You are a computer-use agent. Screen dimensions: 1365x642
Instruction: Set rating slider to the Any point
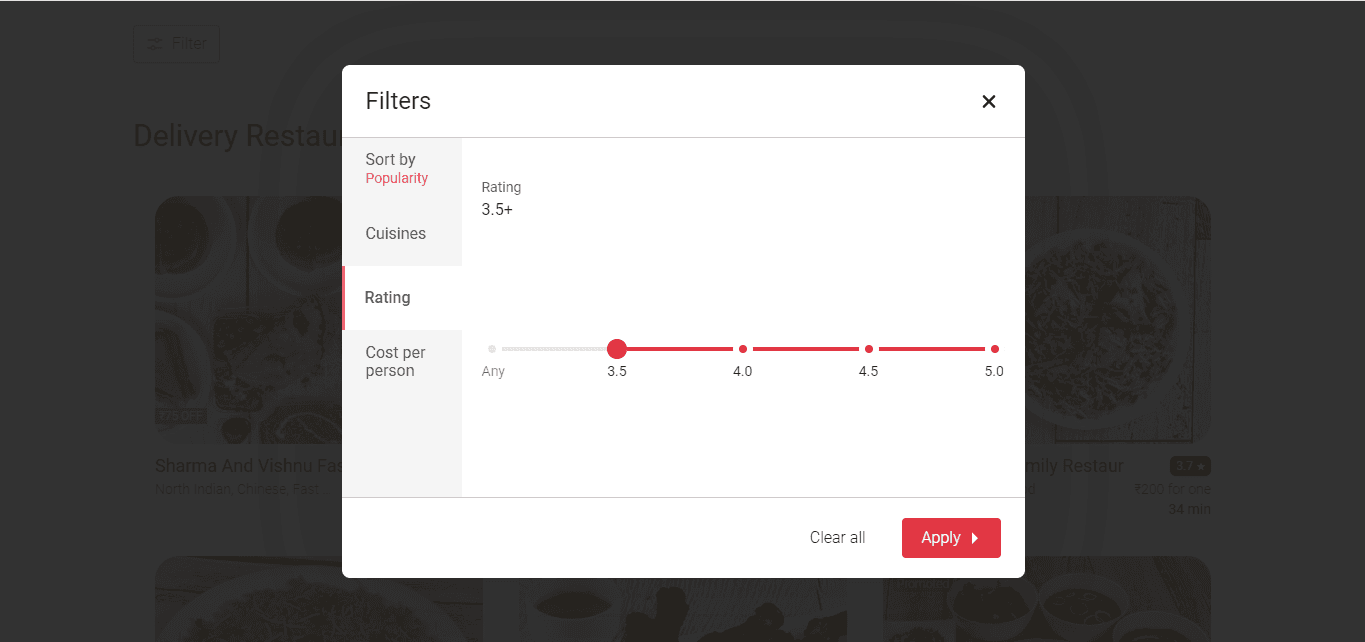tap(492, 349)
